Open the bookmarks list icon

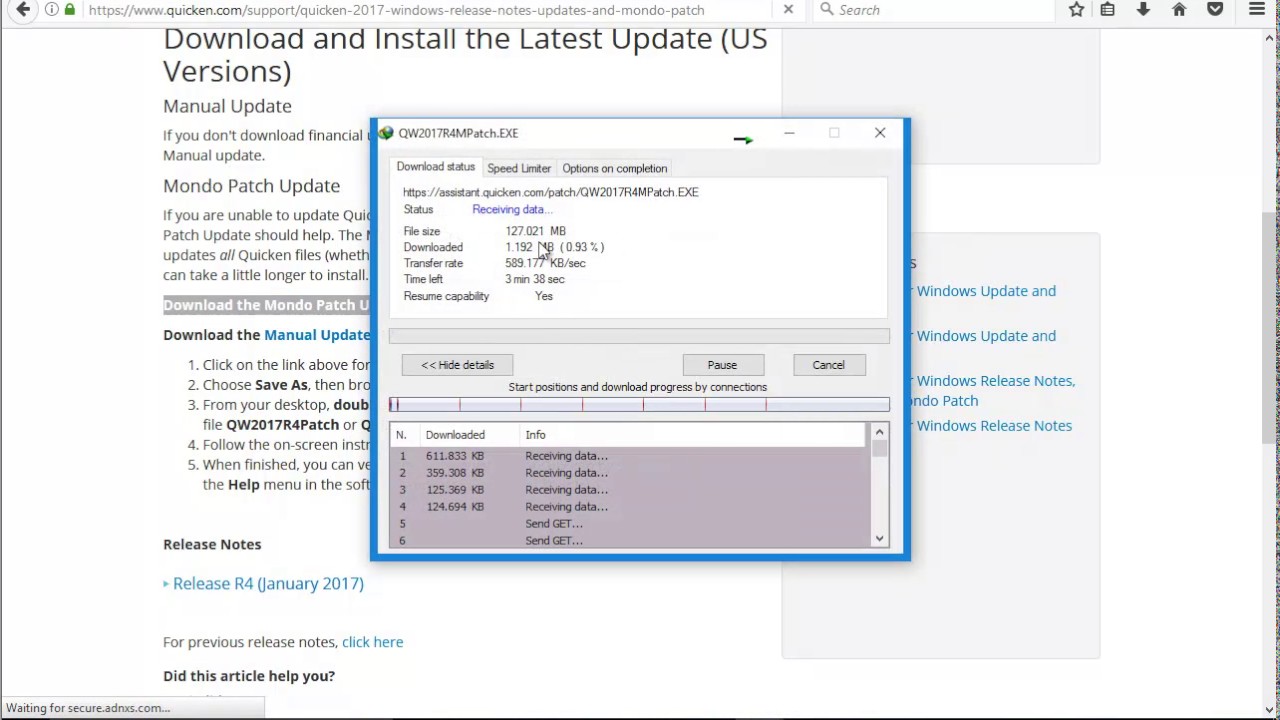(x=1108, y=10)
